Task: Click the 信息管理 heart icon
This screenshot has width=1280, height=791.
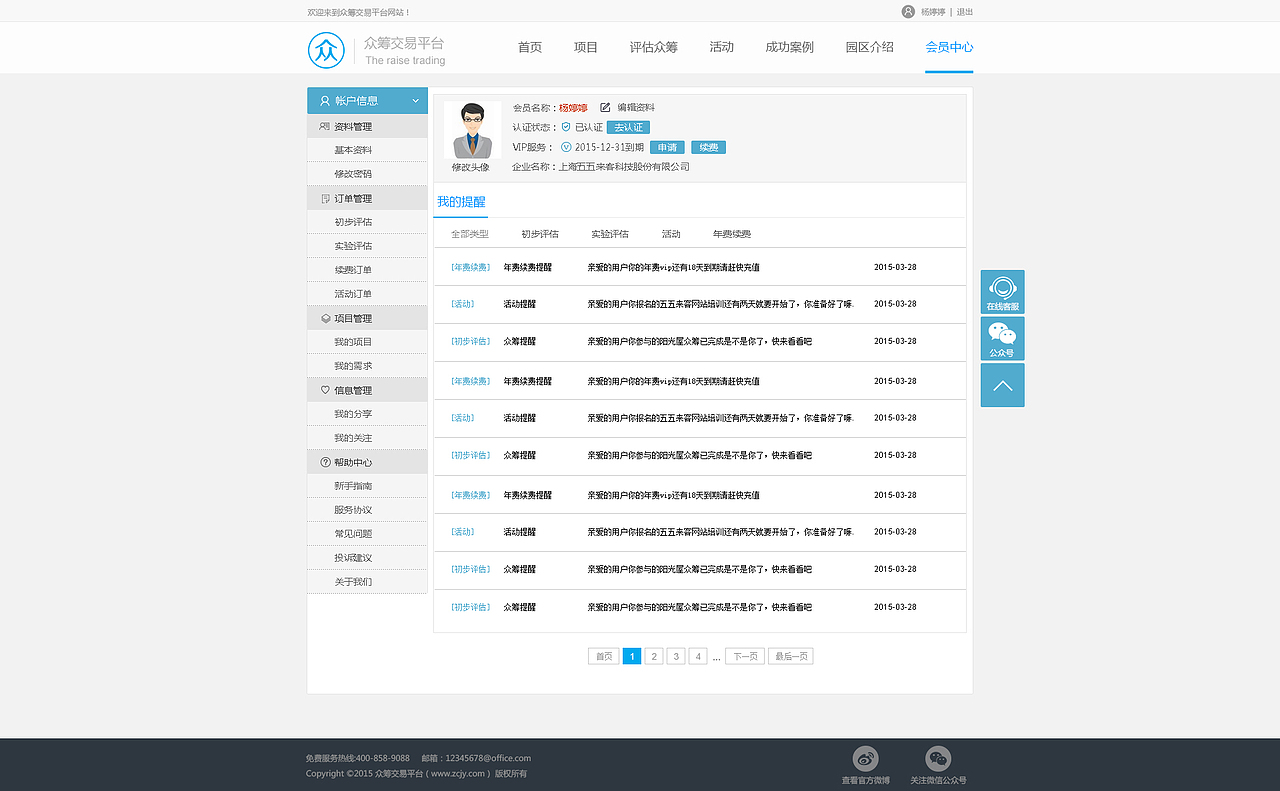Action: click(325, 390)
